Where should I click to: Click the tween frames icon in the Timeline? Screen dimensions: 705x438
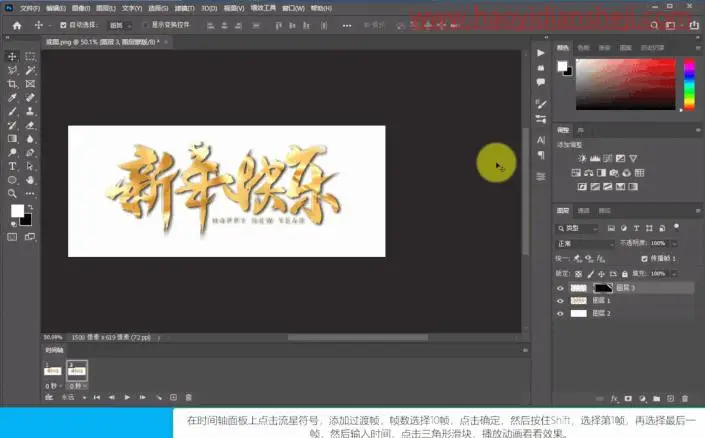click(x=159, y=398)
